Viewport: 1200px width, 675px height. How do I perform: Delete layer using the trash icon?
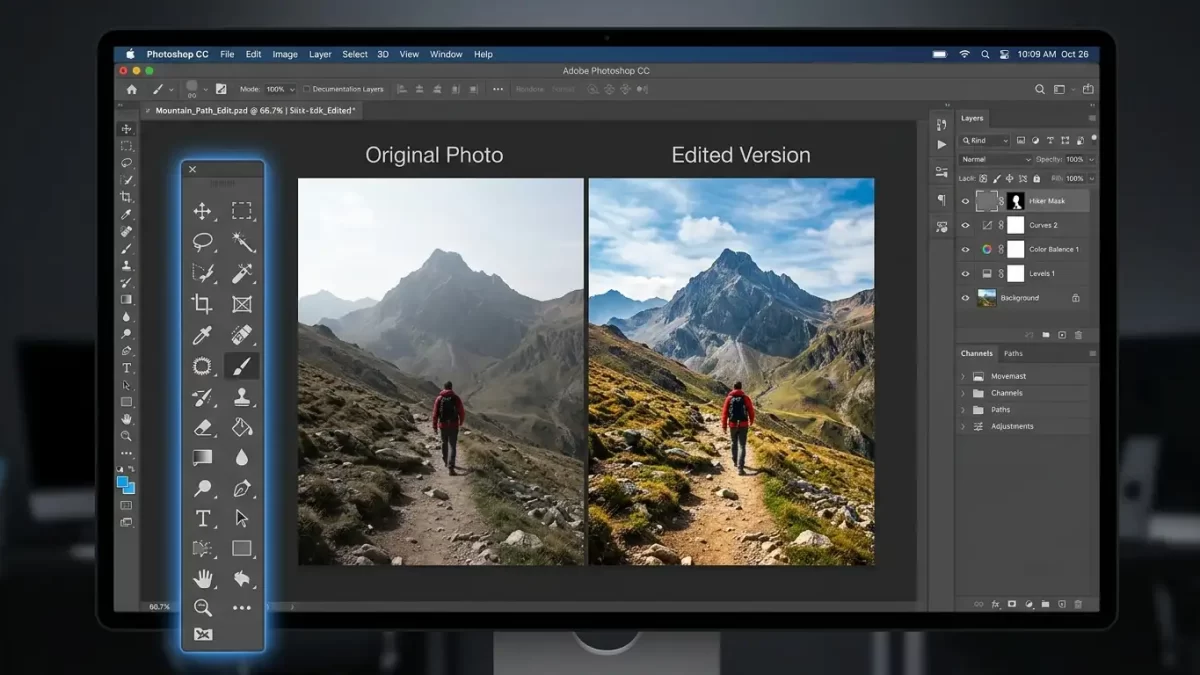click(x=1078, y=335)
